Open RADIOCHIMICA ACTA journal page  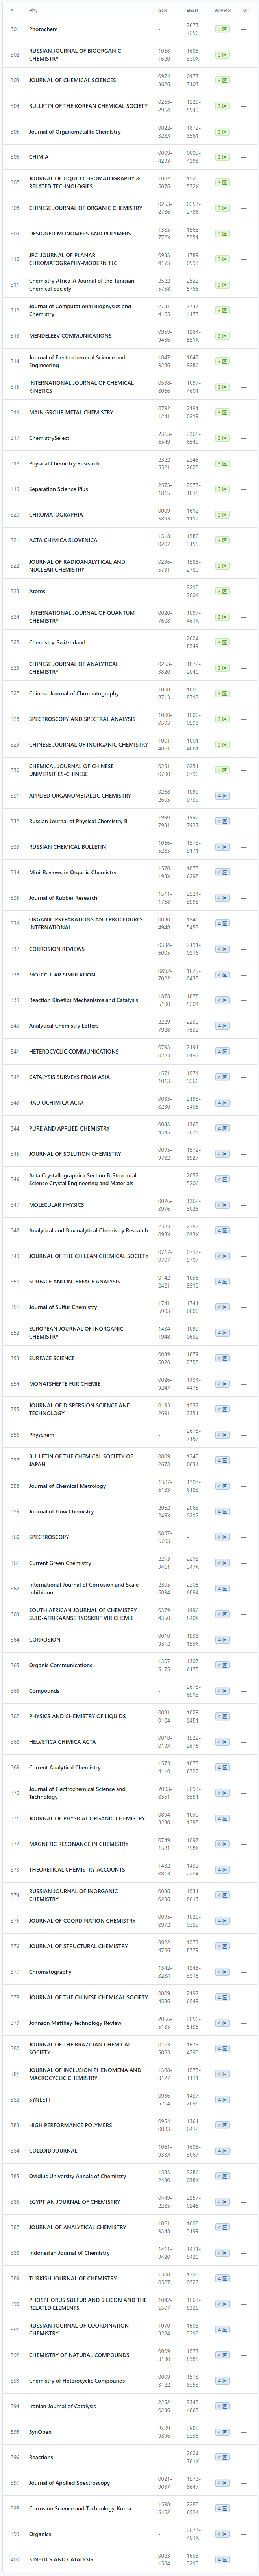tap(56, 1103)
